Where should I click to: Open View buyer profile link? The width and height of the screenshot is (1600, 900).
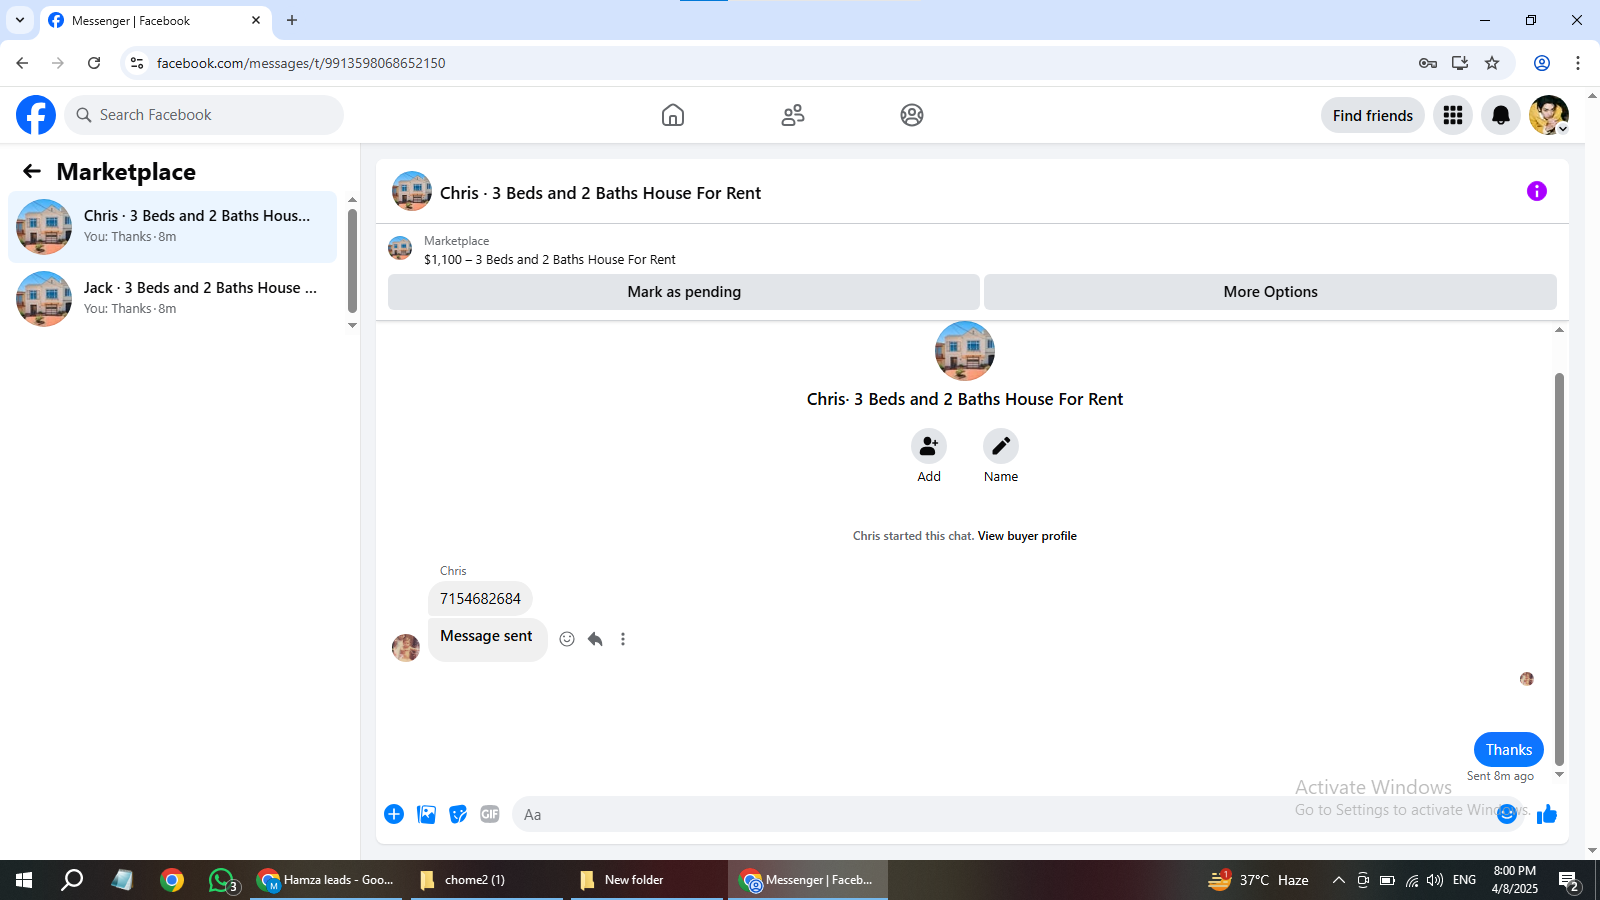(1027, 536)
